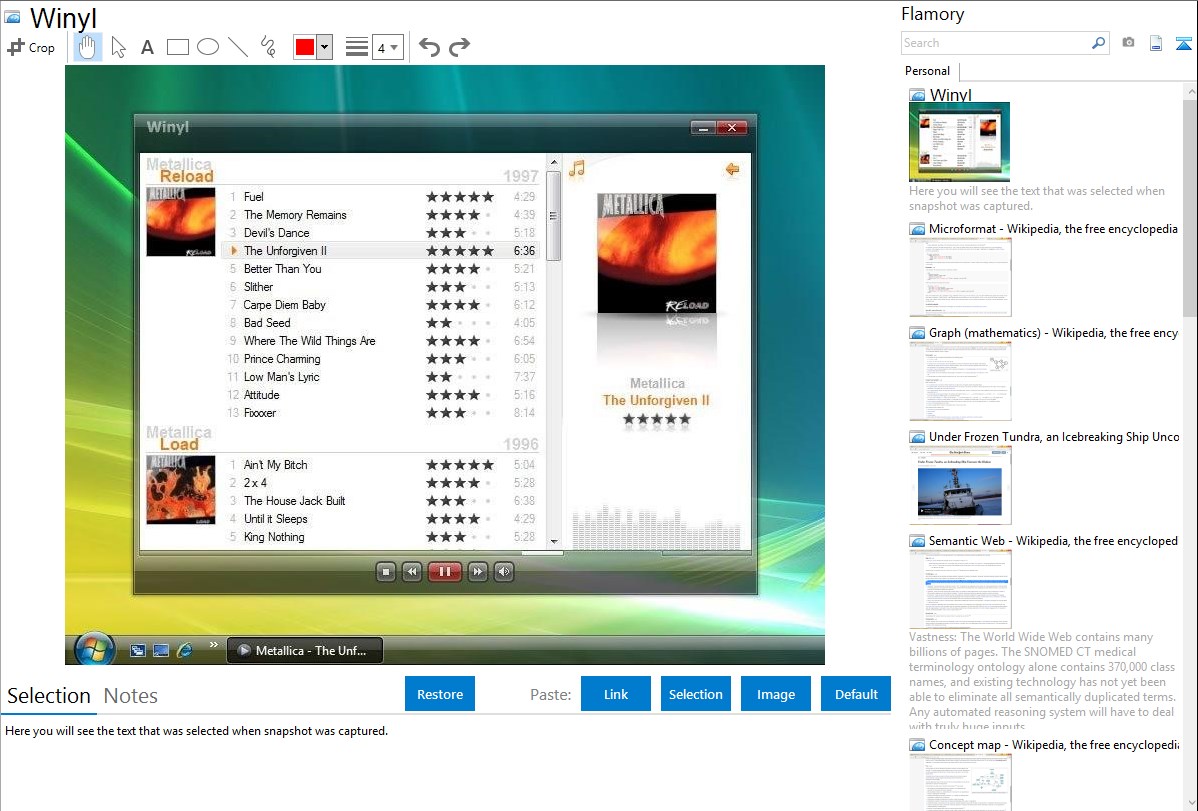
Task: Open Concept map snapshot title
Action: tap(1053, 744)
